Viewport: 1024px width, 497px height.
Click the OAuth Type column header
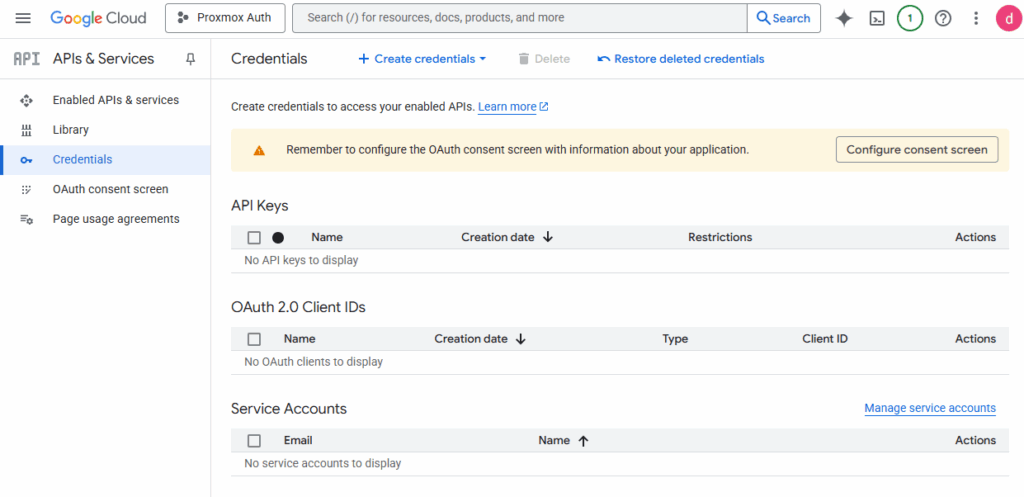coord(675,339)
